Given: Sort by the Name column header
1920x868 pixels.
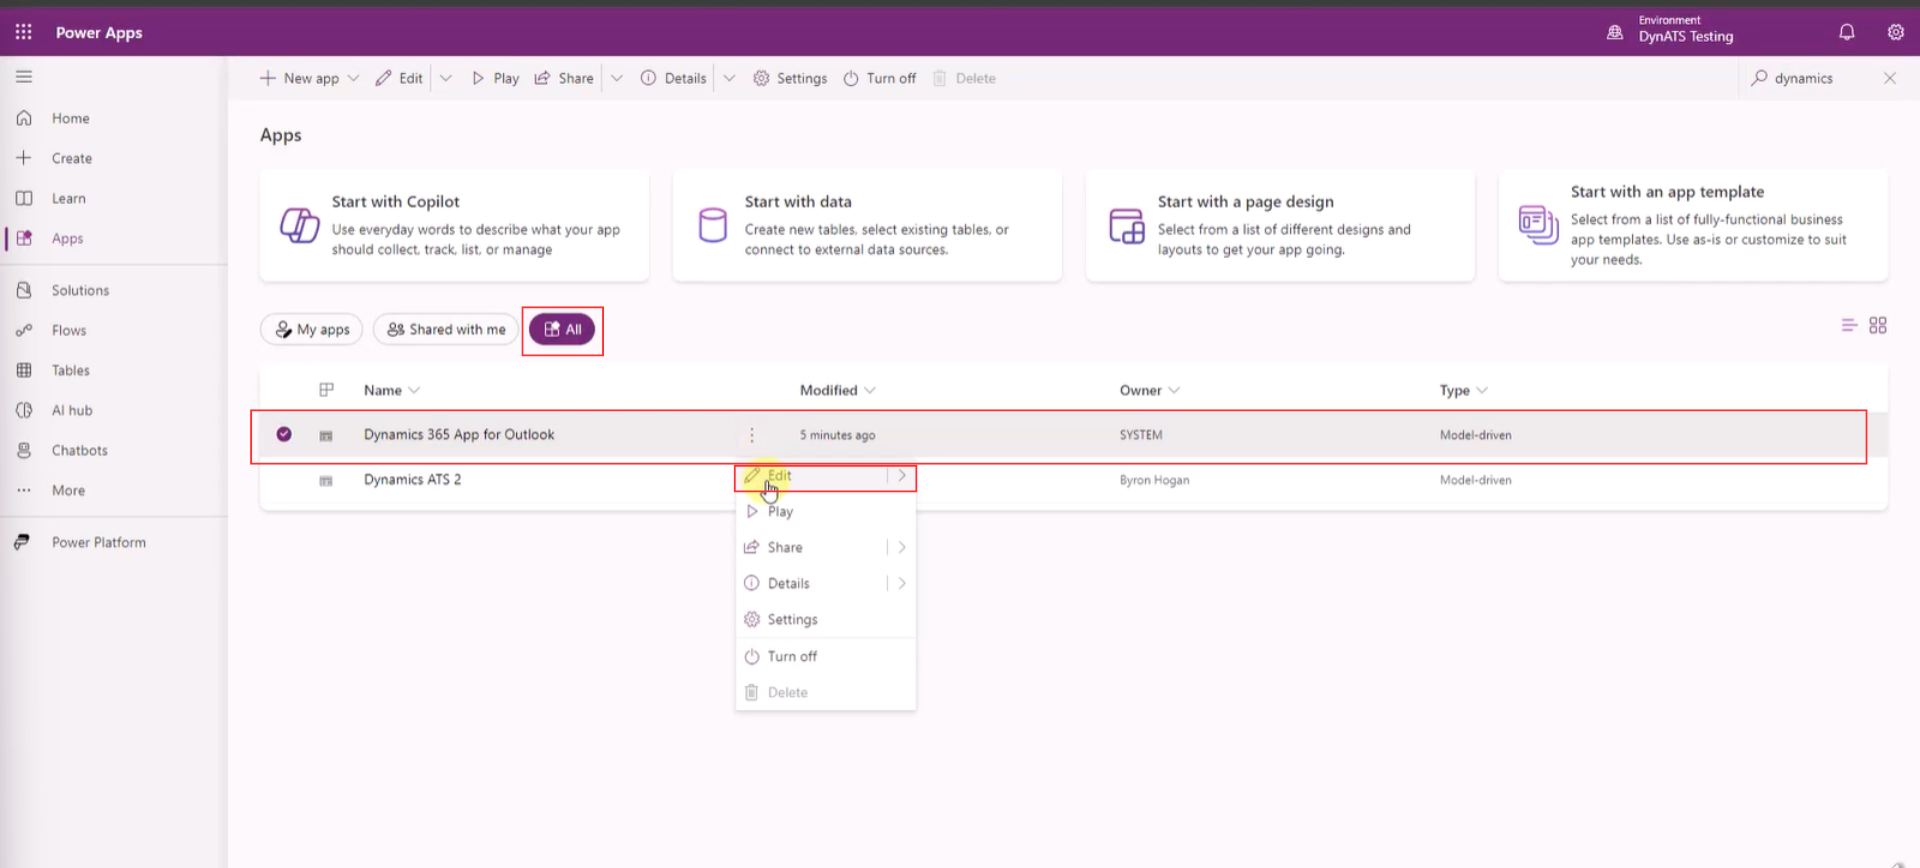Looking at the screenshot, I should click(x=391, y=390).
